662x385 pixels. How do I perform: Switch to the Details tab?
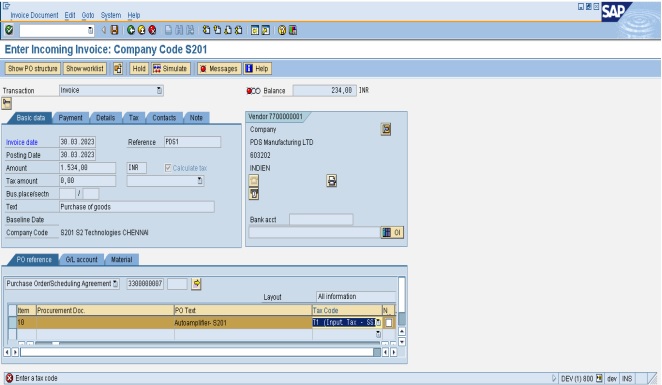pos(106,118)
